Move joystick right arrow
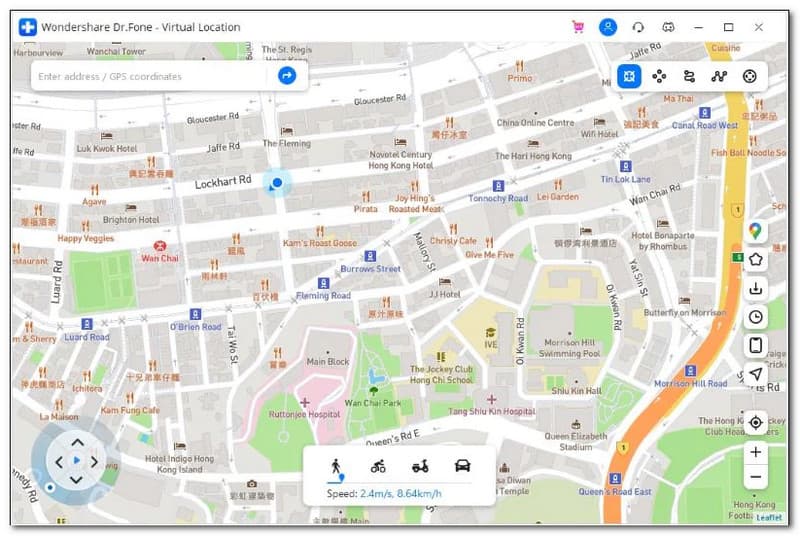800x536 pixels. (x=94, y=462)
